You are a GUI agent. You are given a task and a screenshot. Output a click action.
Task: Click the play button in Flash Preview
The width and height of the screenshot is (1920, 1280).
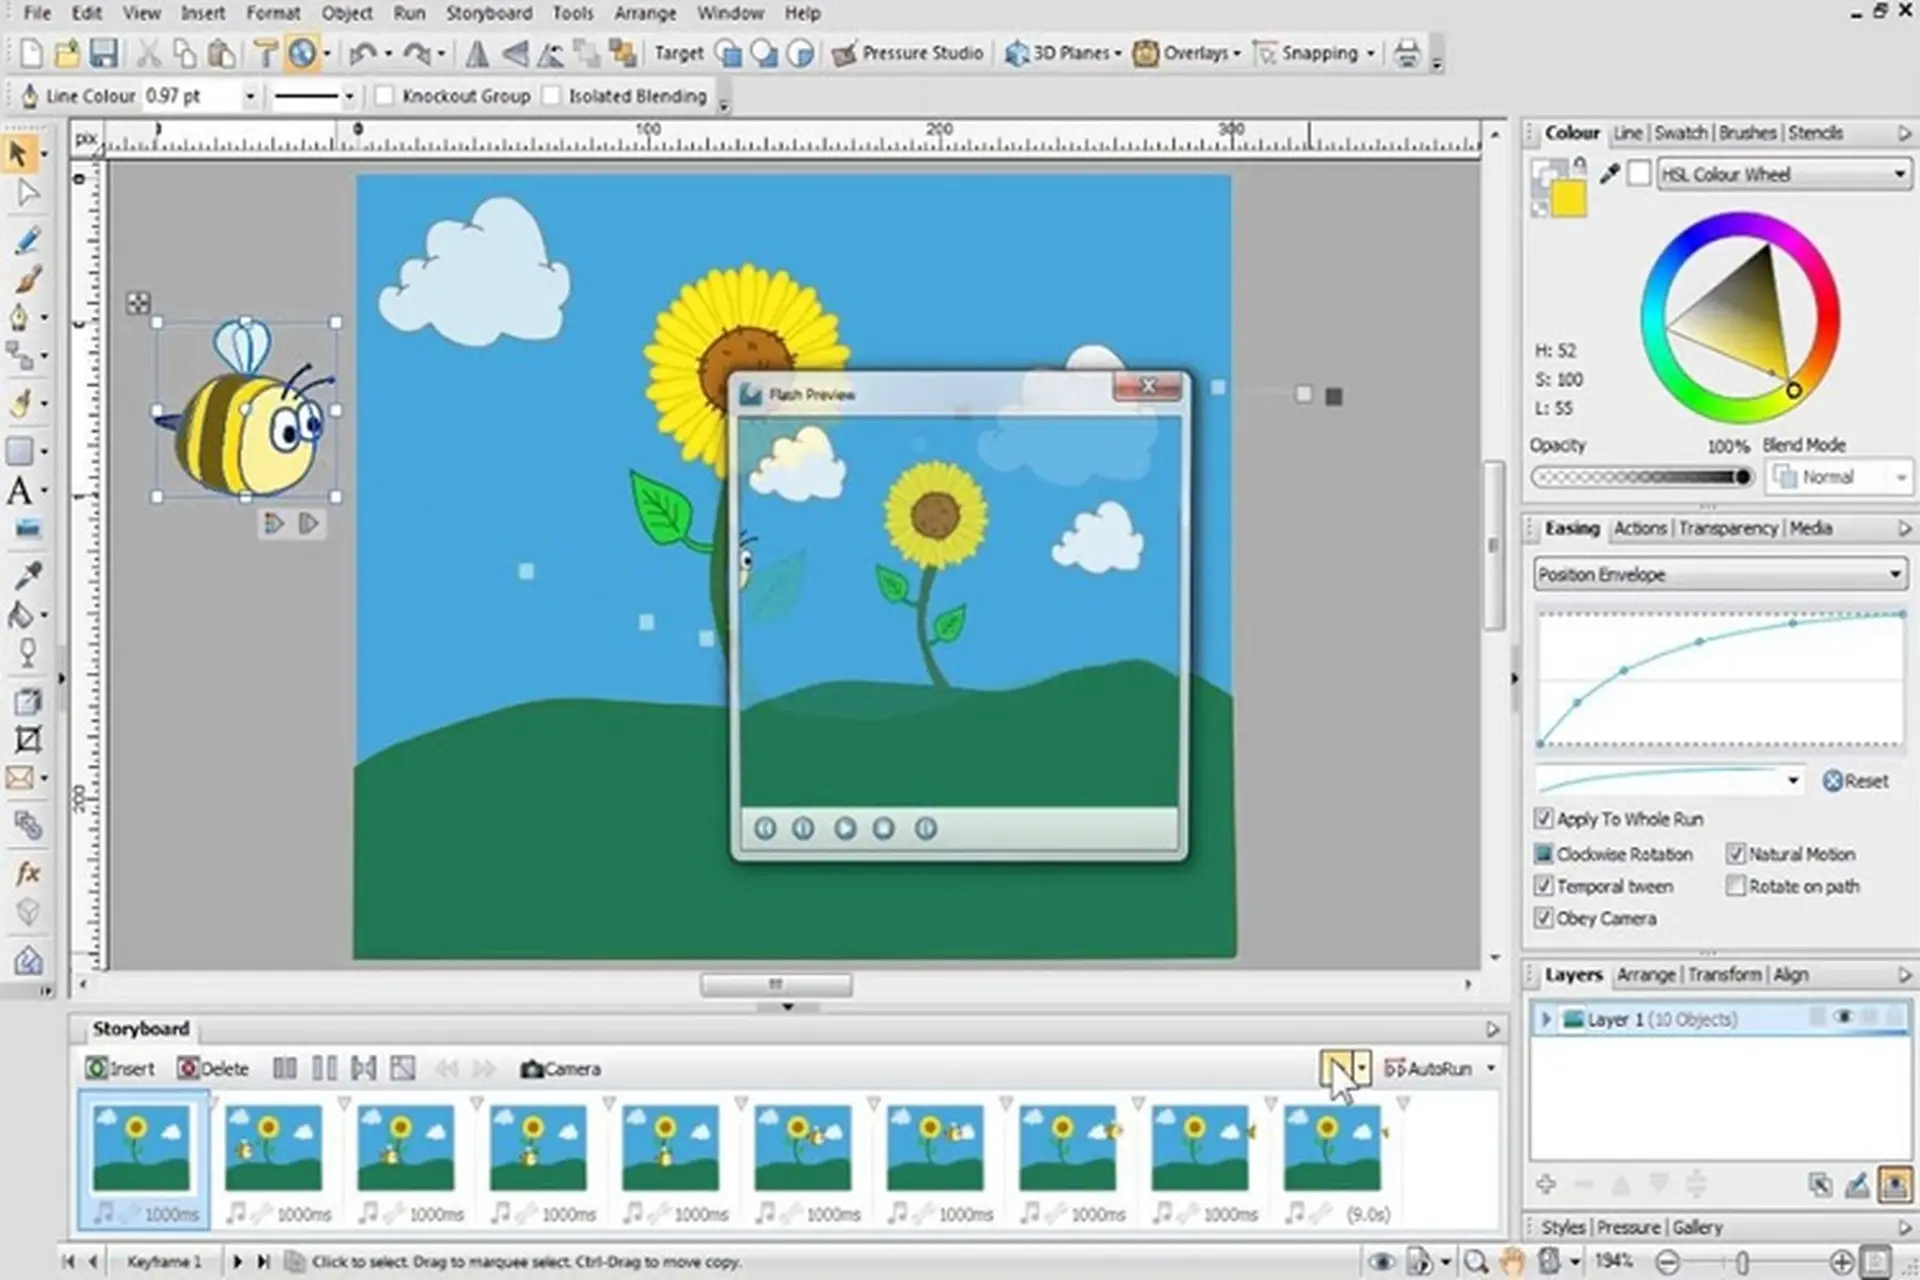pyautogui.click(x=845, y=828)
